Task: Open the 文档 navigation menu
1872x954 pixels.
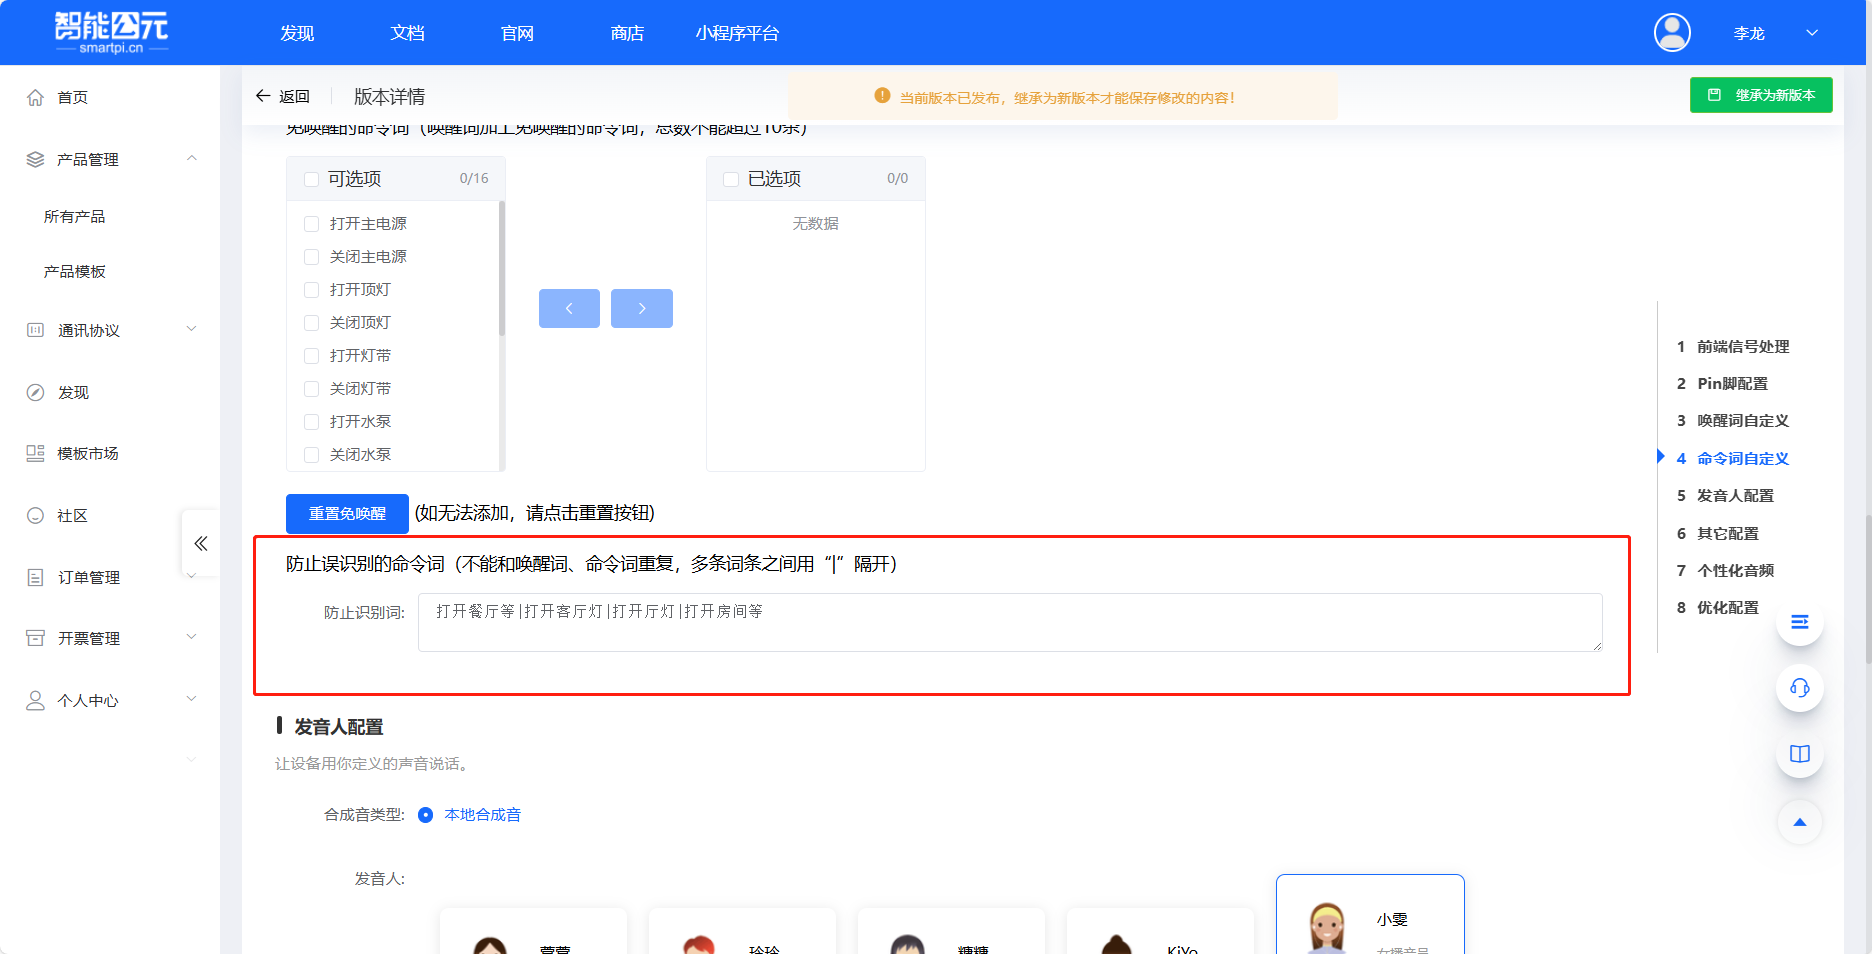Action: (407, 32)
